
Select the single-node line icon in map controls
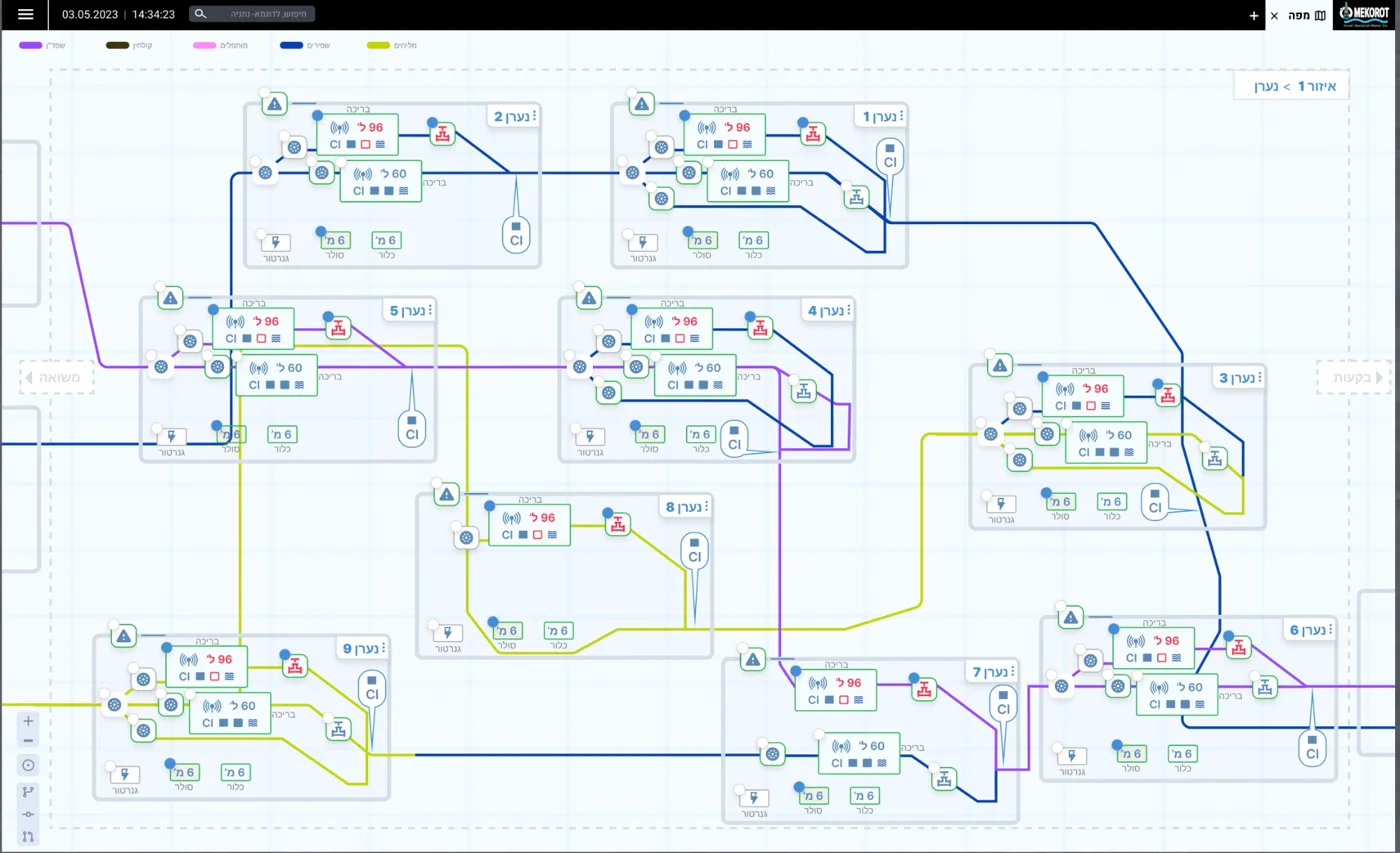[x=28, y=814]
